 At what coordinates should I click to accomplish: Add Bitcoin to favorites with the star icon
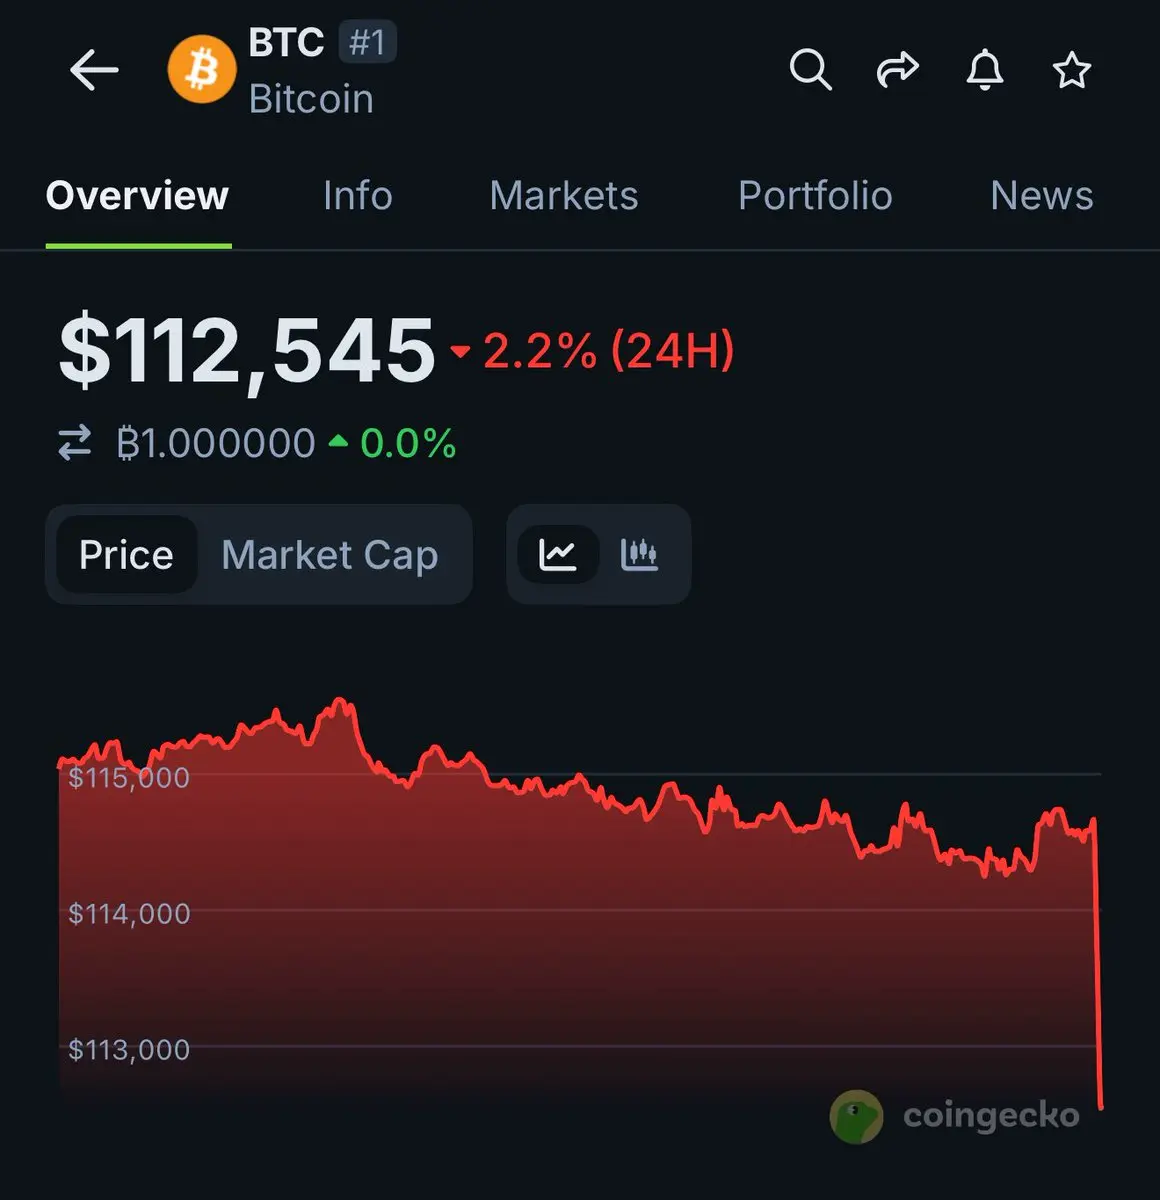click(x=1072, y=70)
